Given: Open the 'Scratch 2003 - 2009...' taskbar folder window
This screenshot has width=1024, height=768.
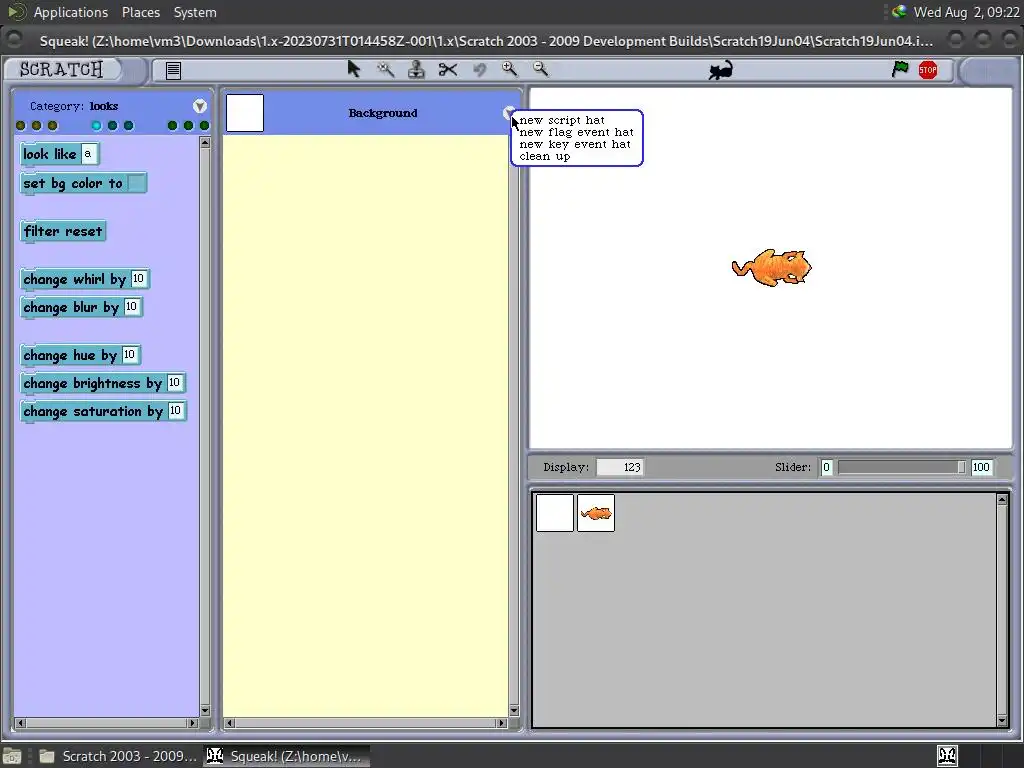Looking at the screenshot, I should [118, 756].
